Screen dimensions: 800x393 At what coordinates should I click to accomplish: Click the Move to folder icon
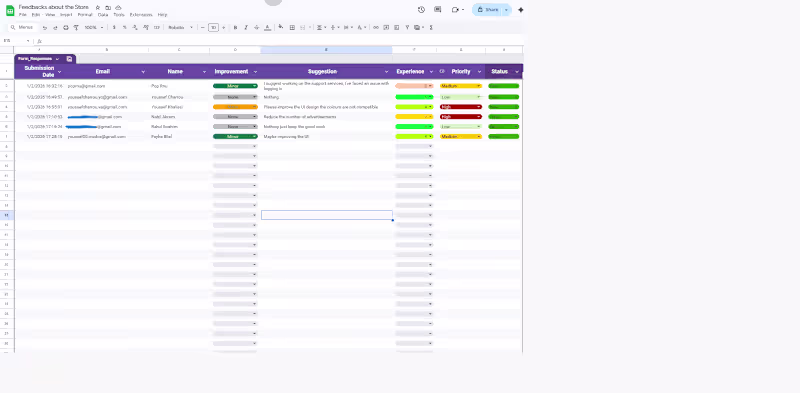pos(108,8)
